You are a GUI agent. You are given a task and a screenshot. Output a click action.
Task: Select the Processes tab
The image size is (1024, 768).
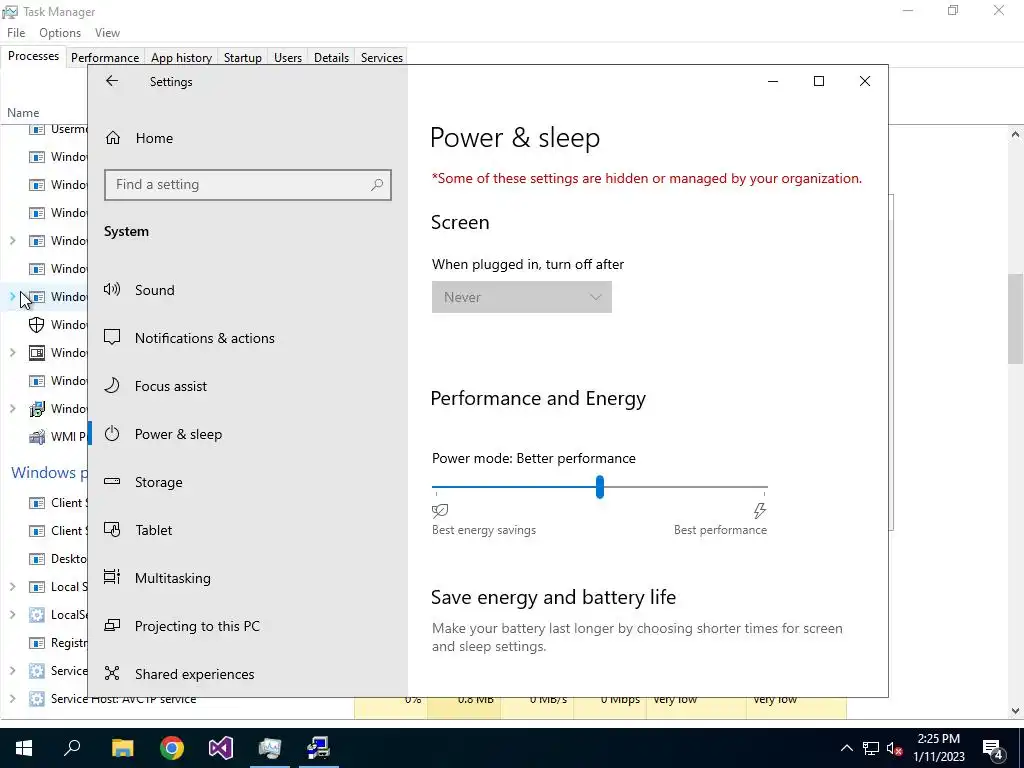[x=33, y=56]
